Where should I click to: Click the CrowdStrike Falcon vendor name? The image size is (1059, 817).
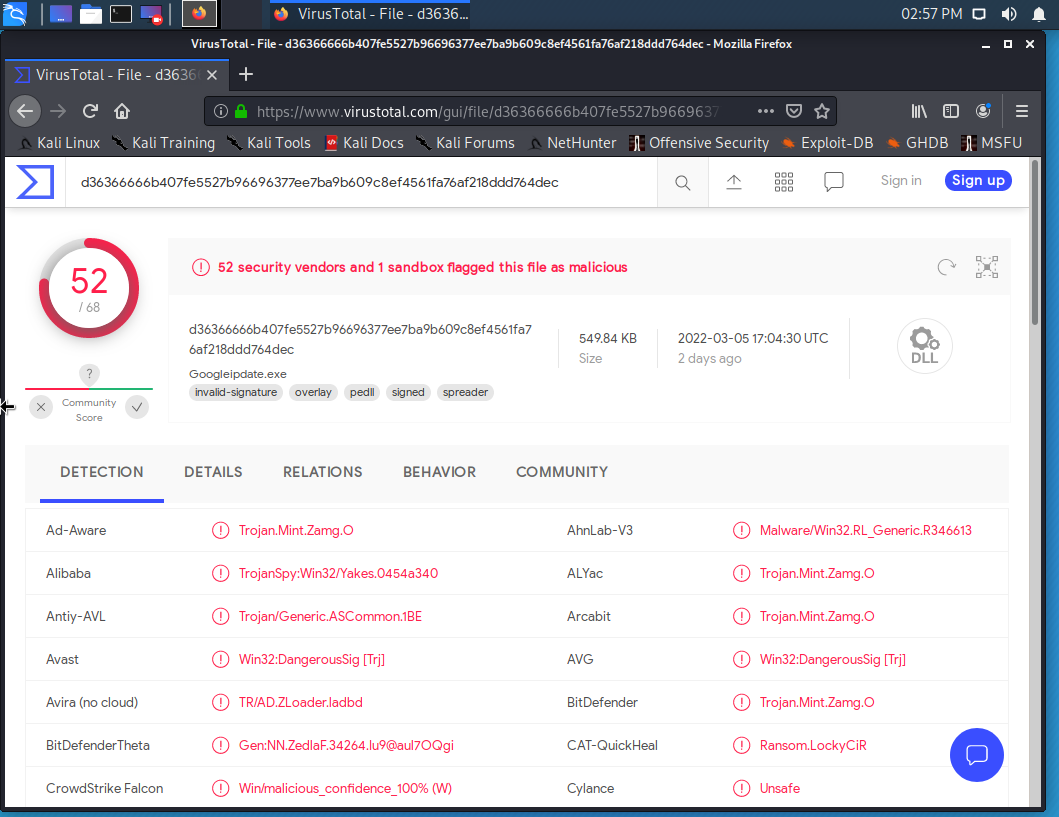coord(105,789)
